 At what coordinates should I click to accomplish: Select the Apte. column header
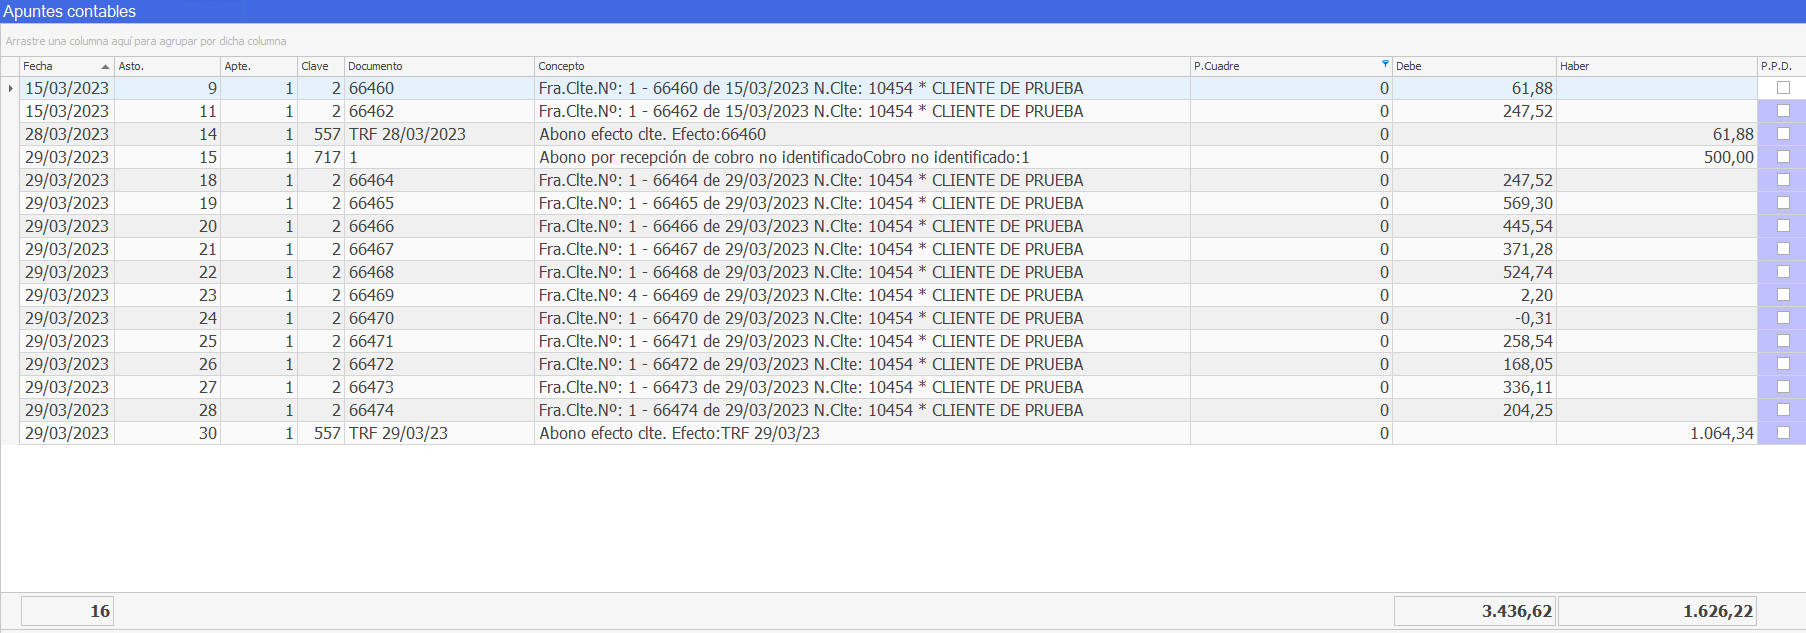point(257,66)
